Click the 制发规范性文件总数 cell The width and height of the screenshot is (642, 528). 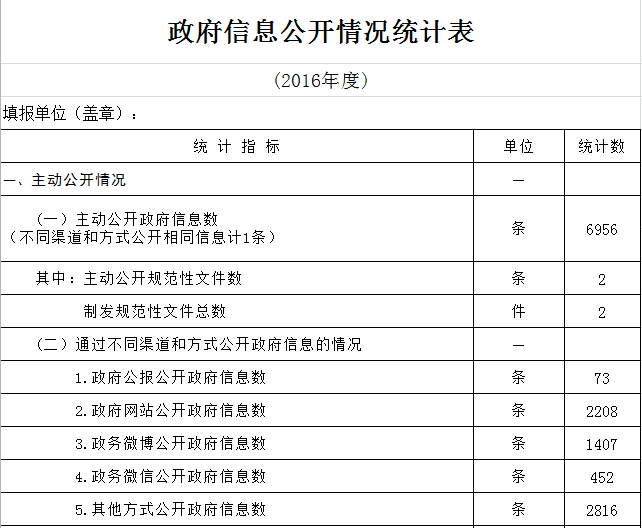tap(155, 312)
